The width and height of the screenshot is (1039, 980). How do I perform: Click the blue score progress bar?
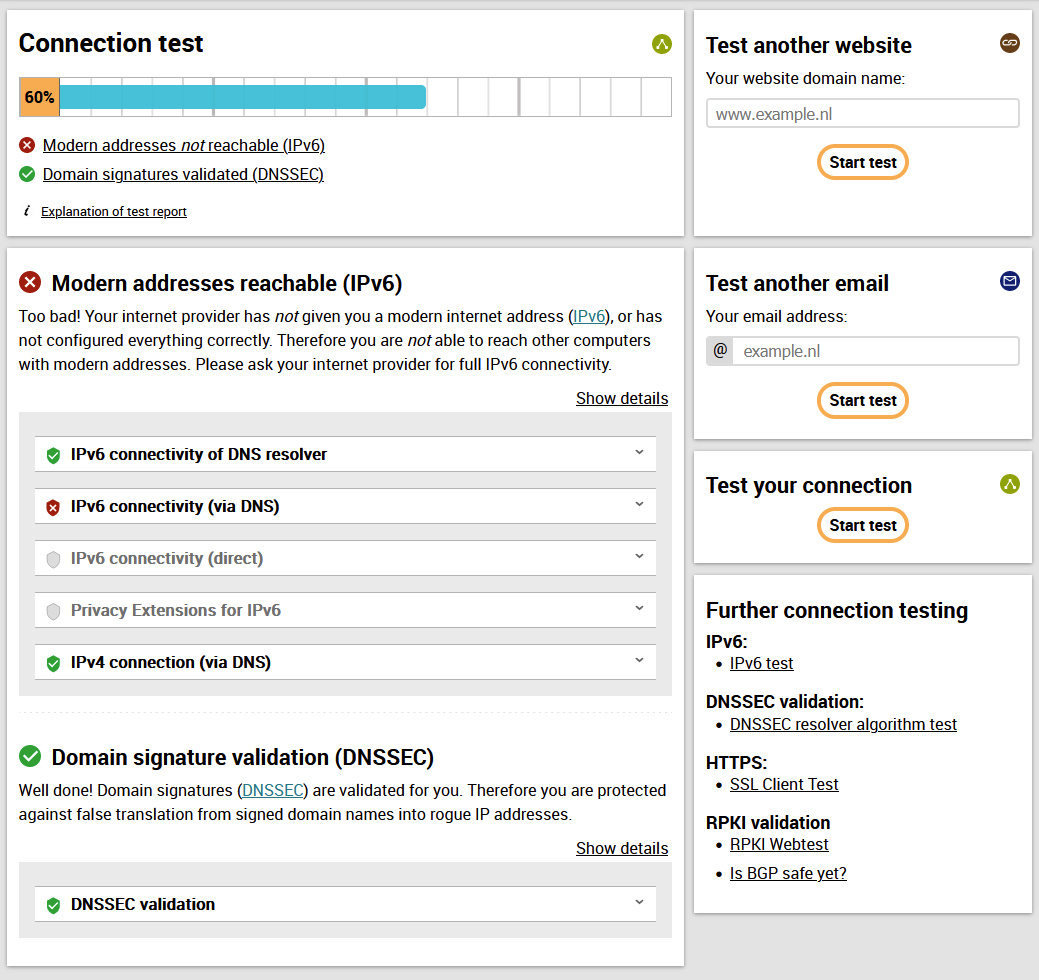pyautogui.click(x=243, y=97)
